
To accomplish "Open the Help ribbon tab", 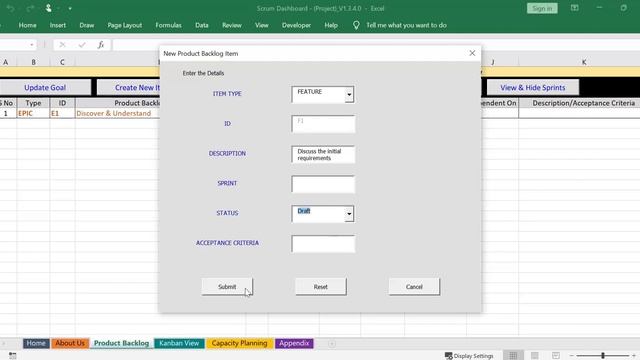I will tap(331, 25).
